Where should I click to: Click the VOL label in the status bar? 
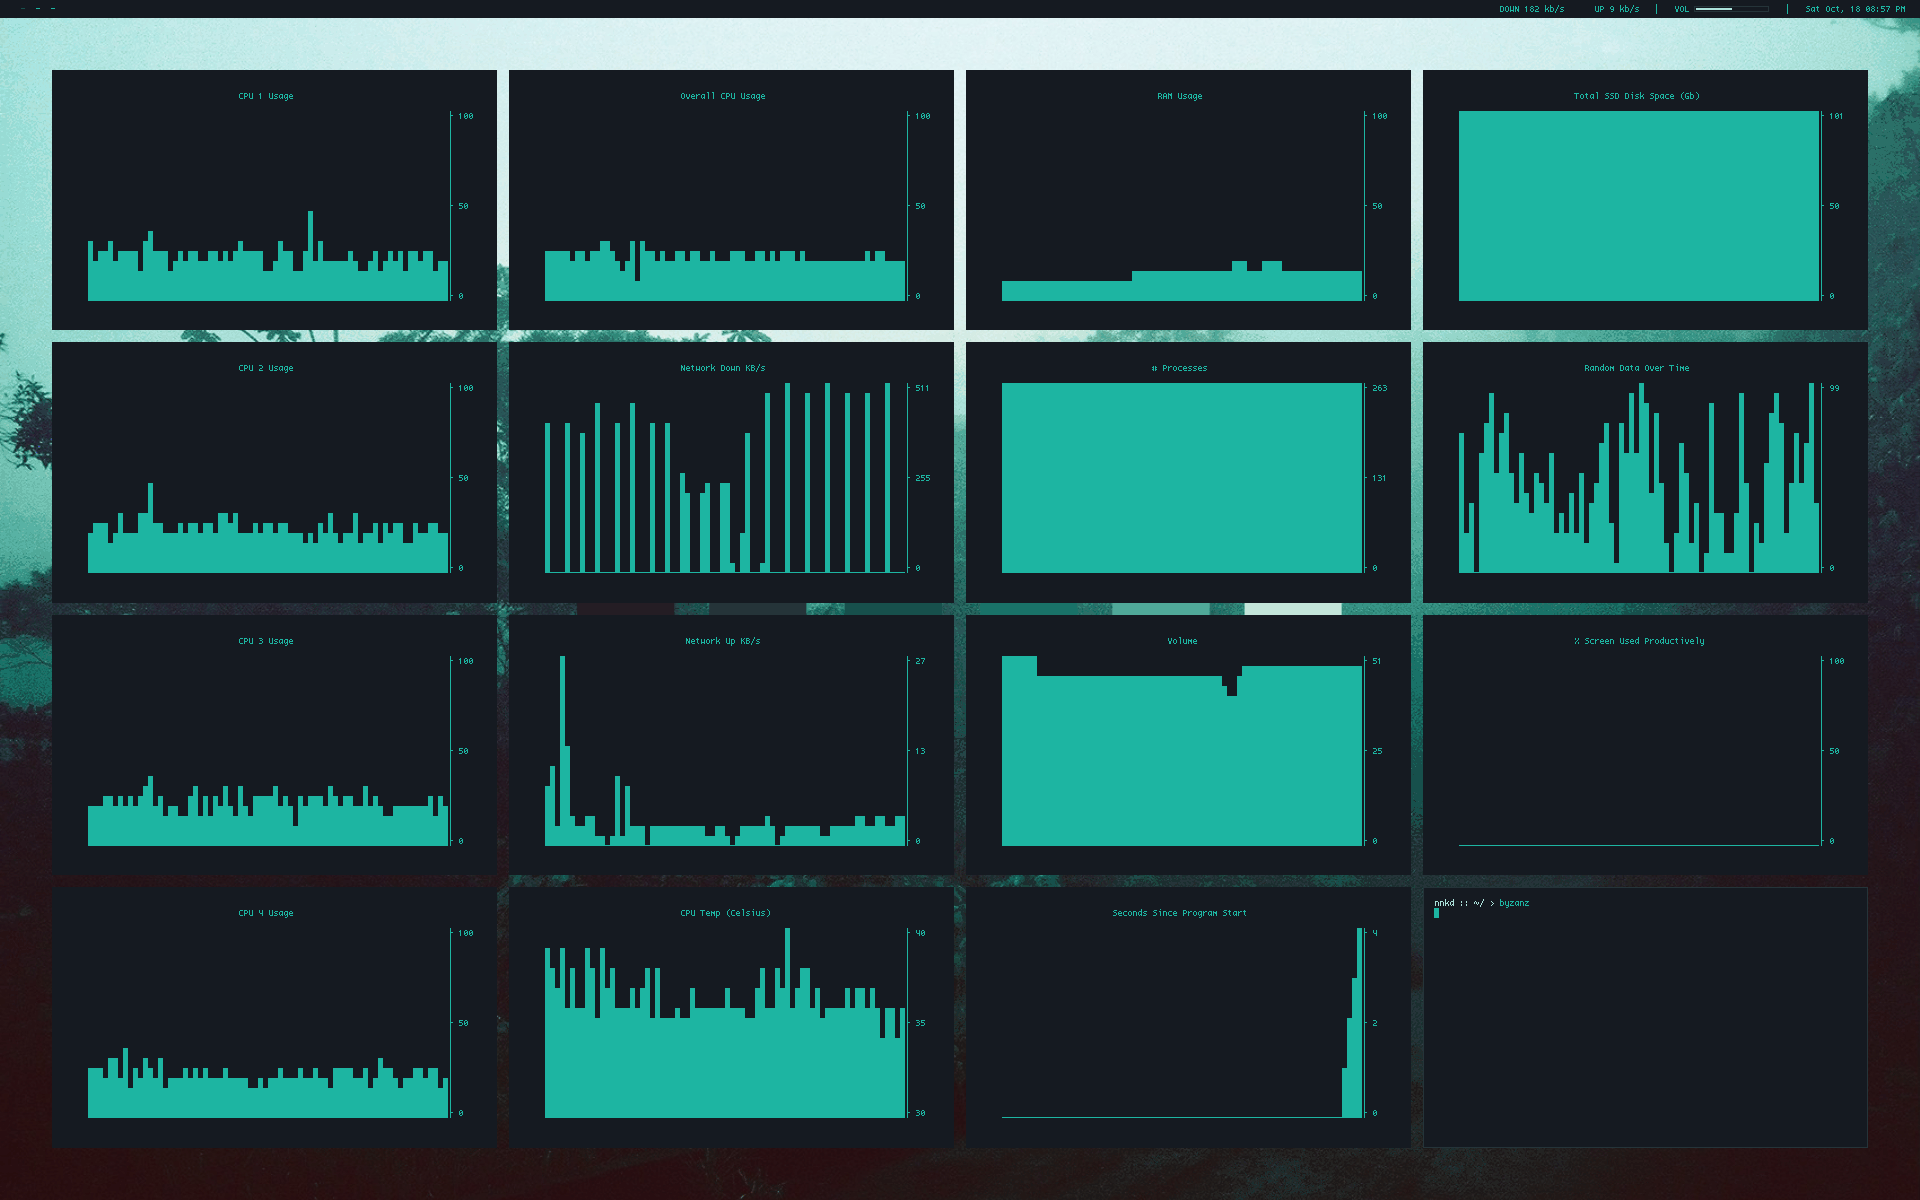coord(1681,9)
